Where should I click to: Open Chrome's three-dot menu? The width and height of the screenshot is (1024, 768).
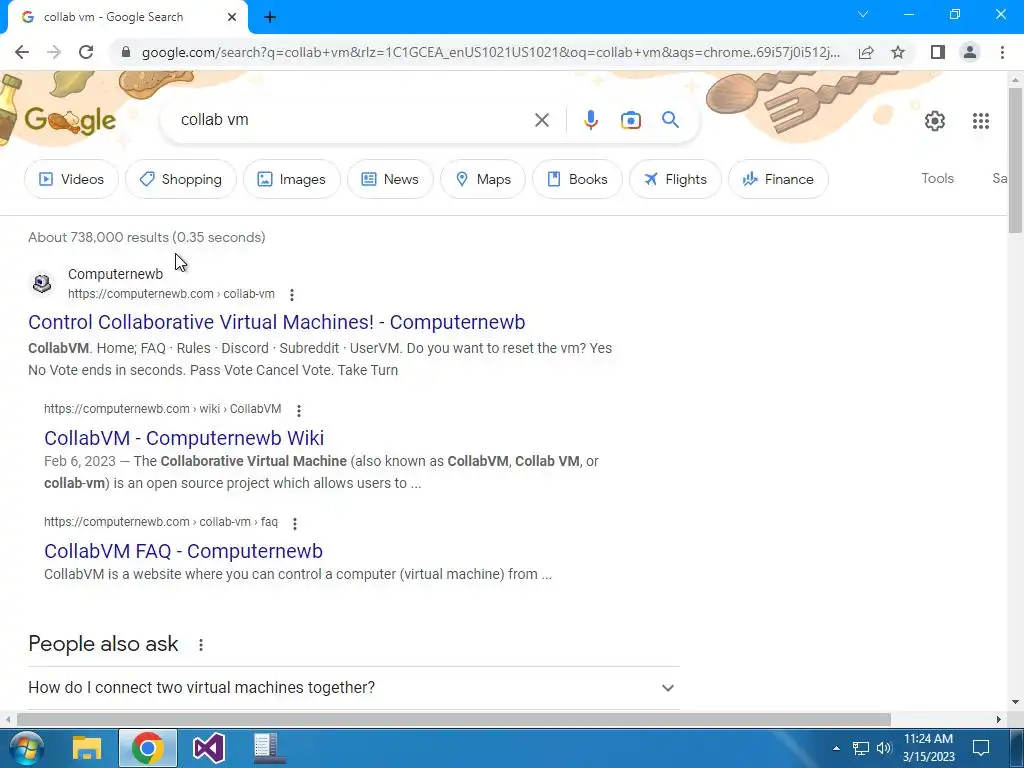tap(1002, 52)
